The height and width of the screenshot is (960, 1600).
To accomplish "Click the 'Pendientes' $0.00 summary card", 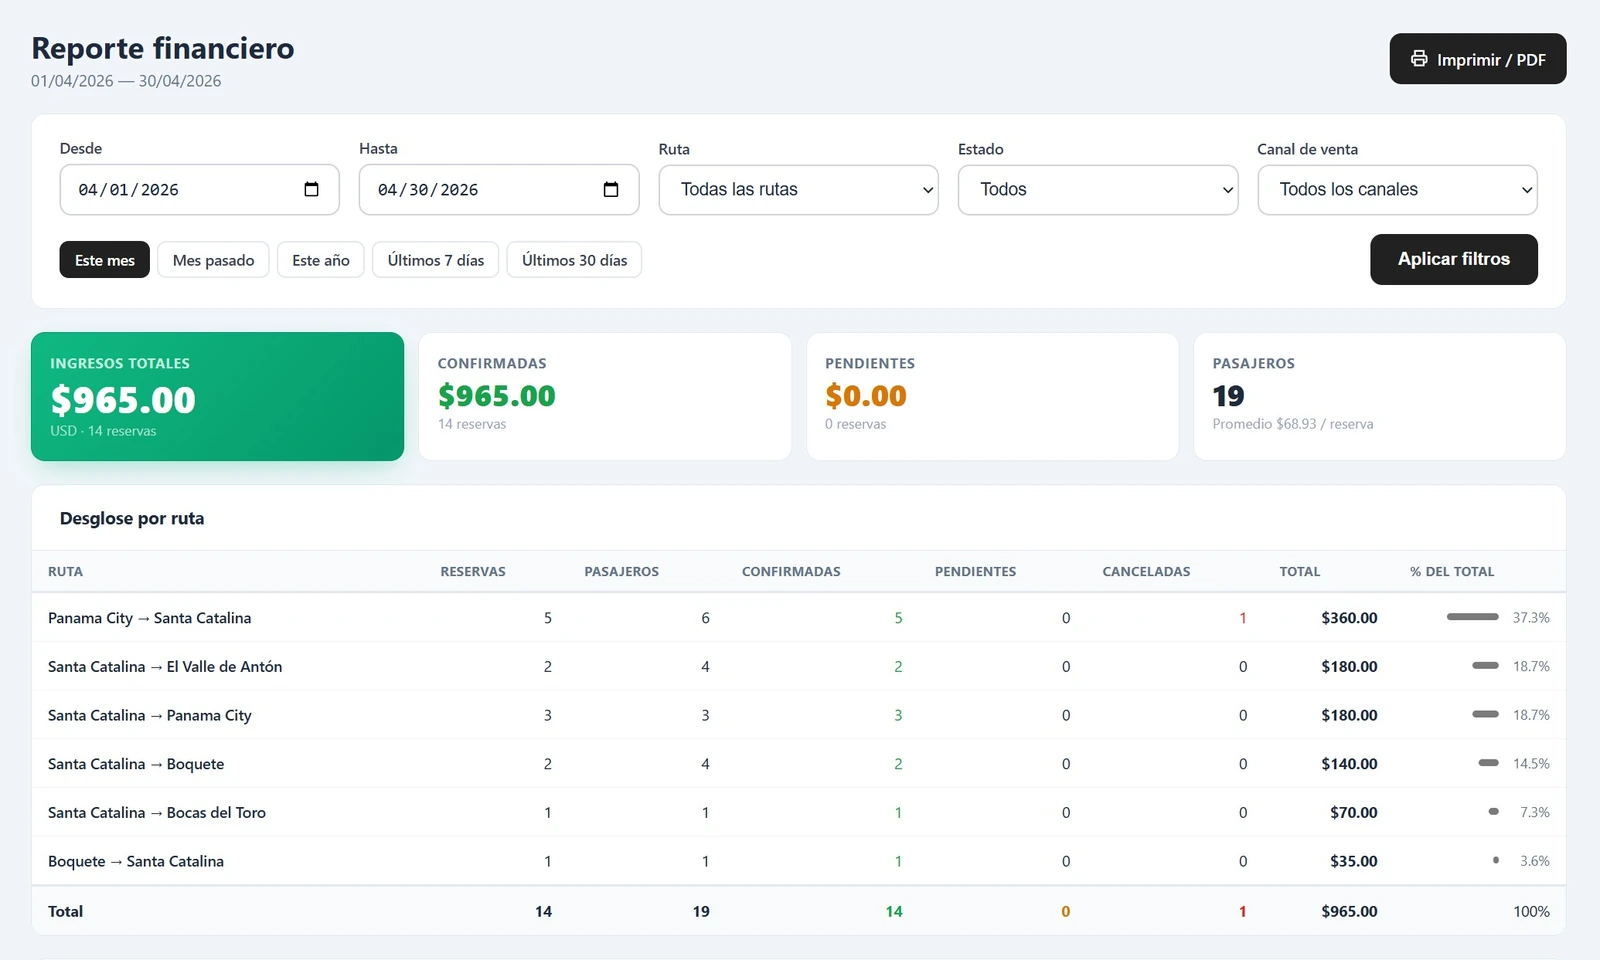I will coord(993,397).
